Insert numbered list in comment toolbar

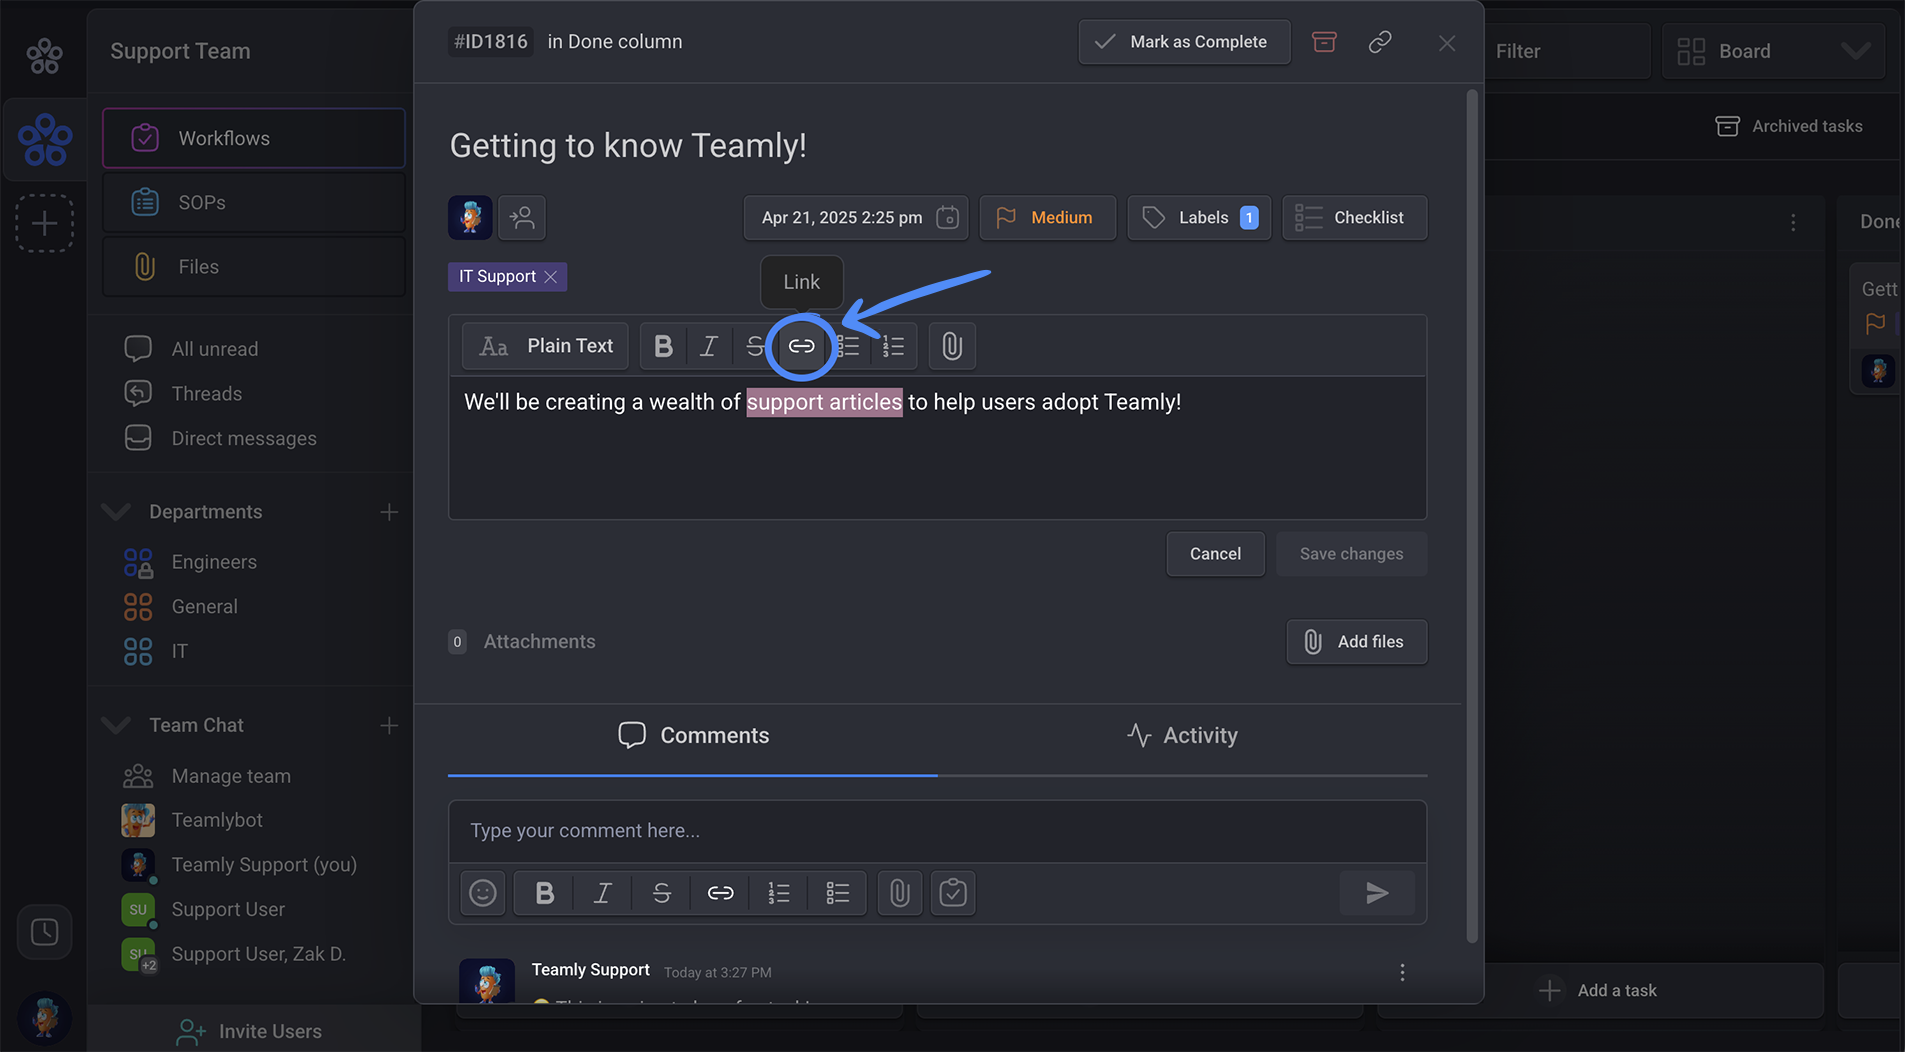click(779, 893)
